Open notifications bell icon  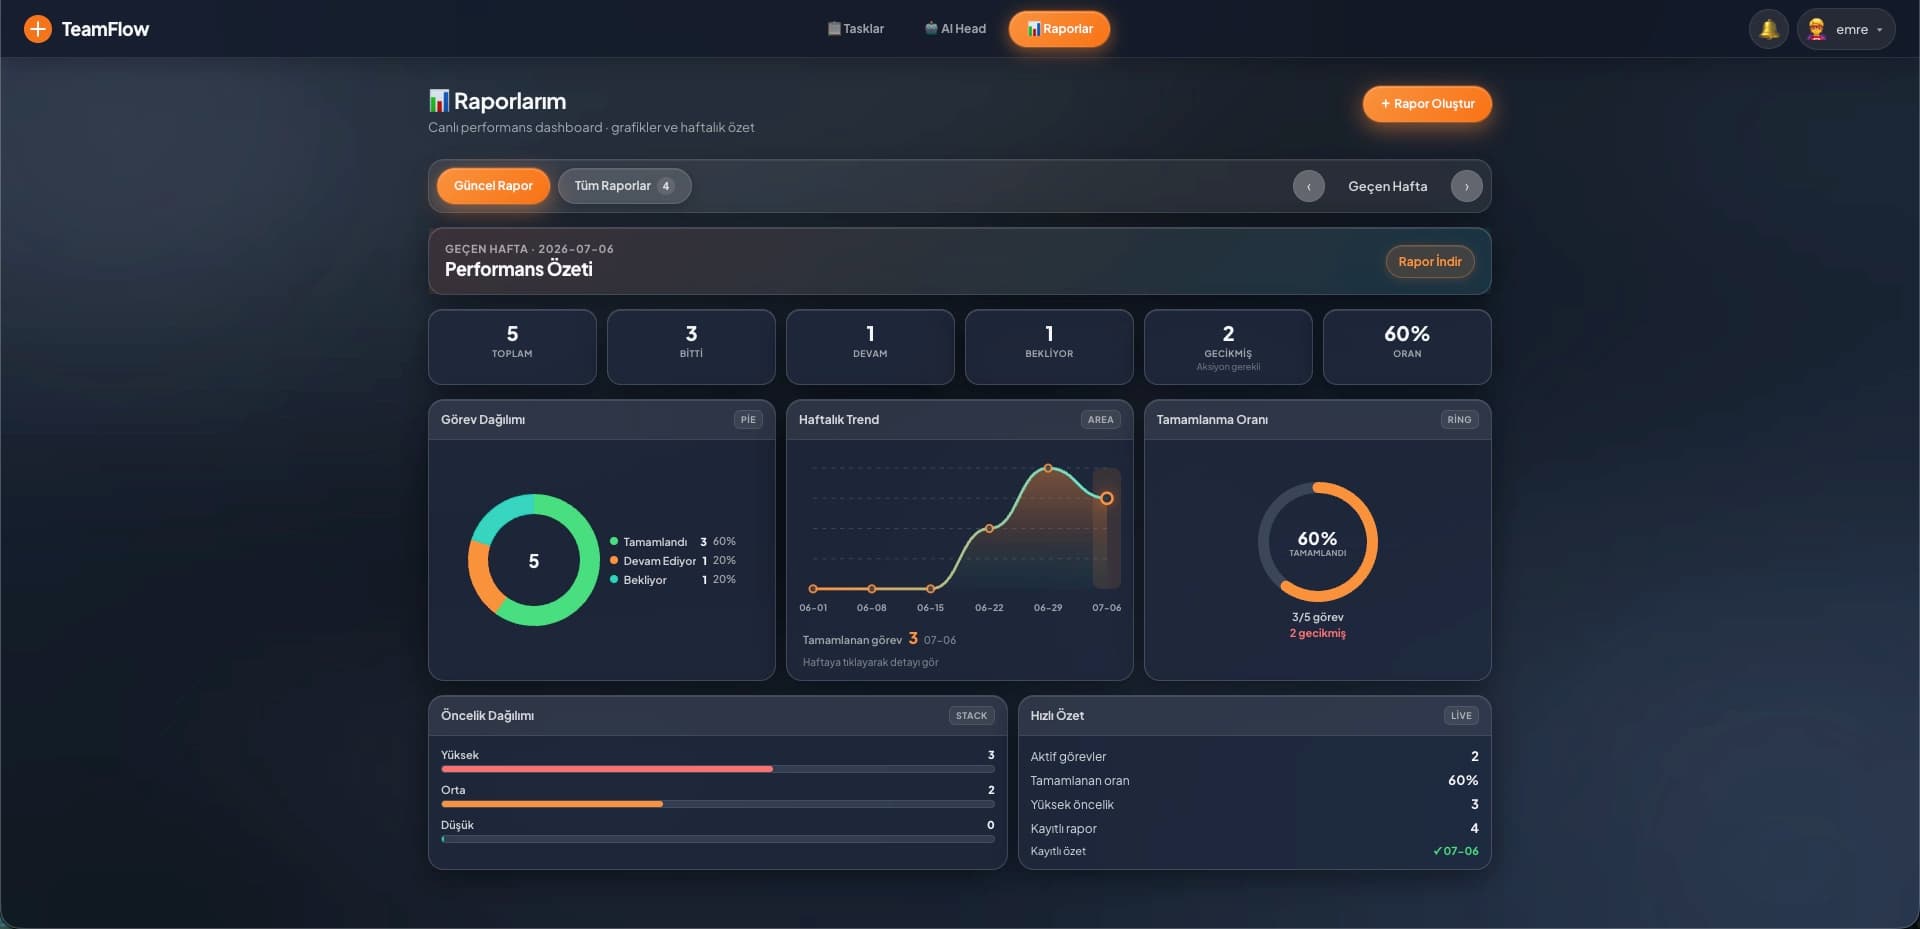point(1768,29)
